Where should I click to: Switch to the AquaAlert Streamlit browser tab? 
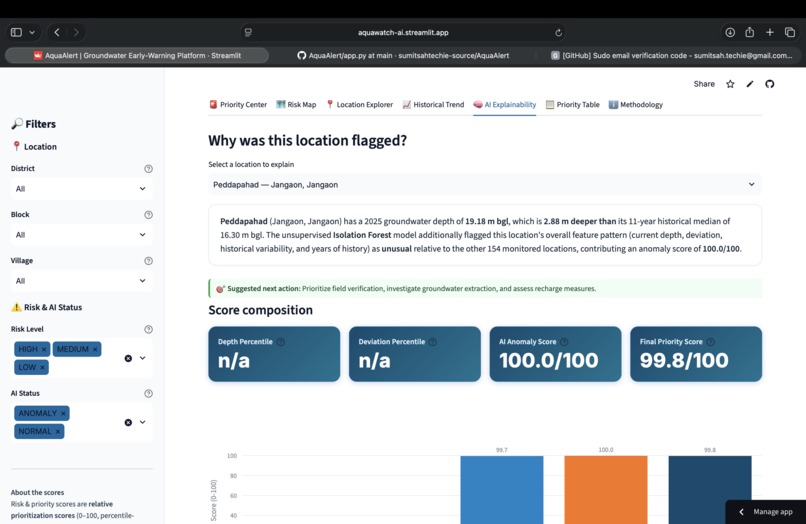click(137, 56)
